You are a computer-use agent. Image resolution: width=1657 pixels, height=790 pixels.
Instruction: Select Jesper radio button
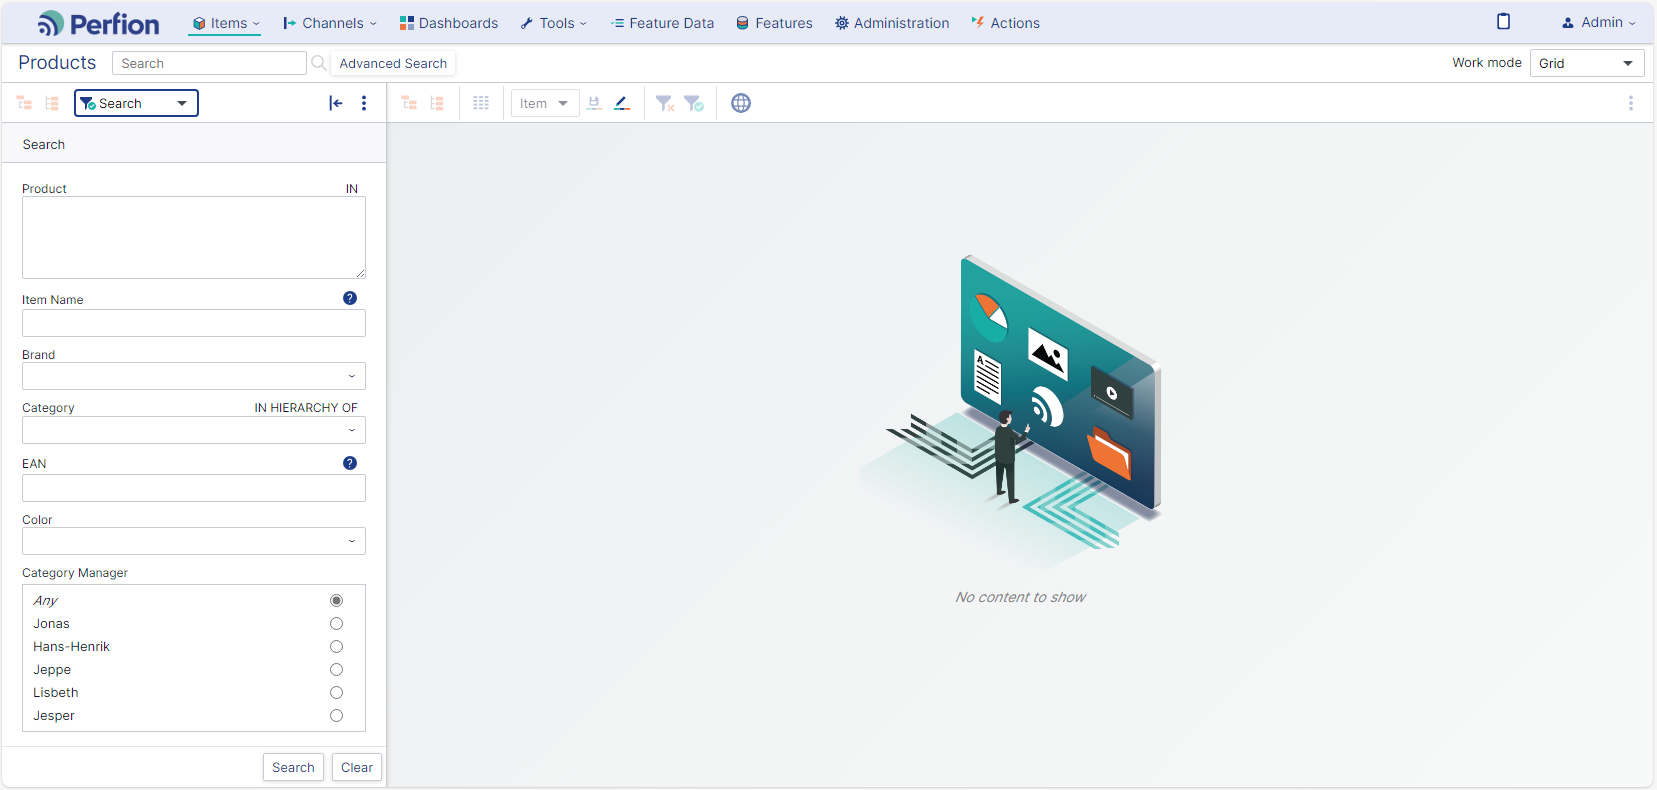[337, 716]
